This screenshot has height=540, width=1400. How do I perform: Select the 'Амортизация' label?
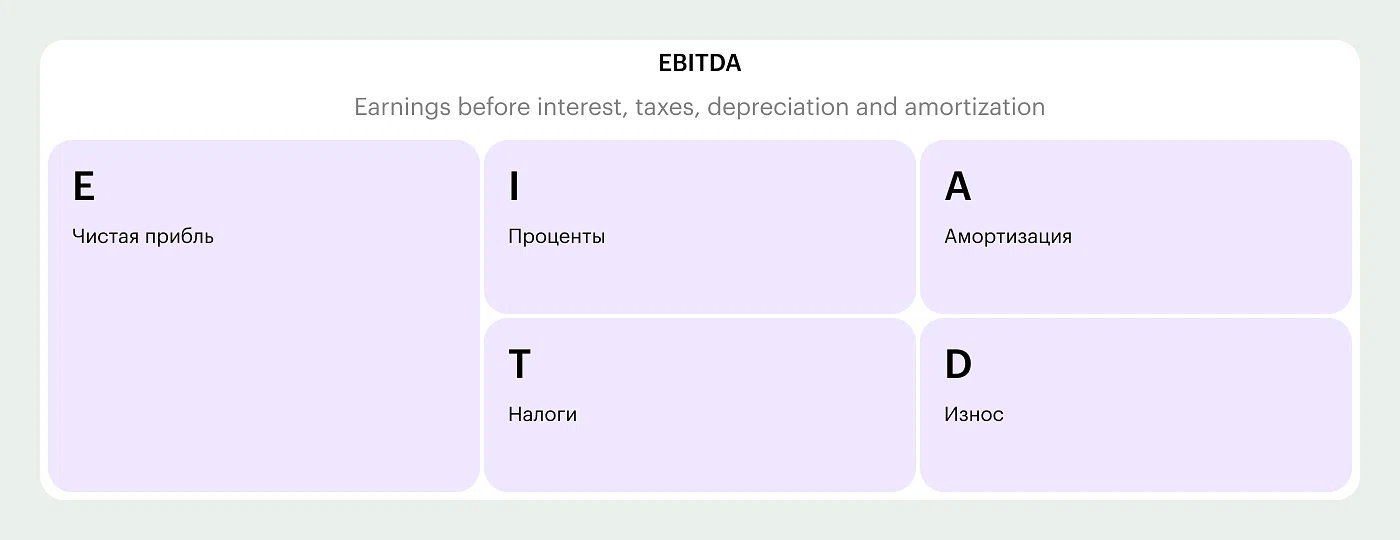[1007, 237]
